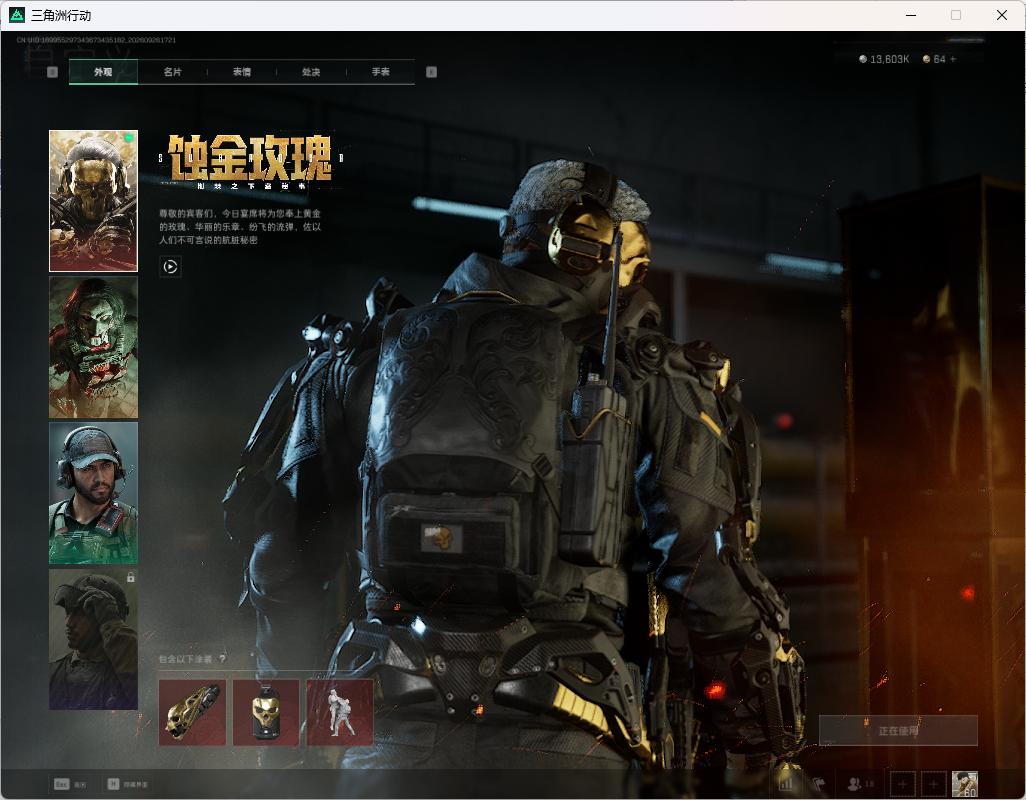View the gold skull weapon charm item
The height and width of the screenshot is (800, 1026).
click(192, 712)
